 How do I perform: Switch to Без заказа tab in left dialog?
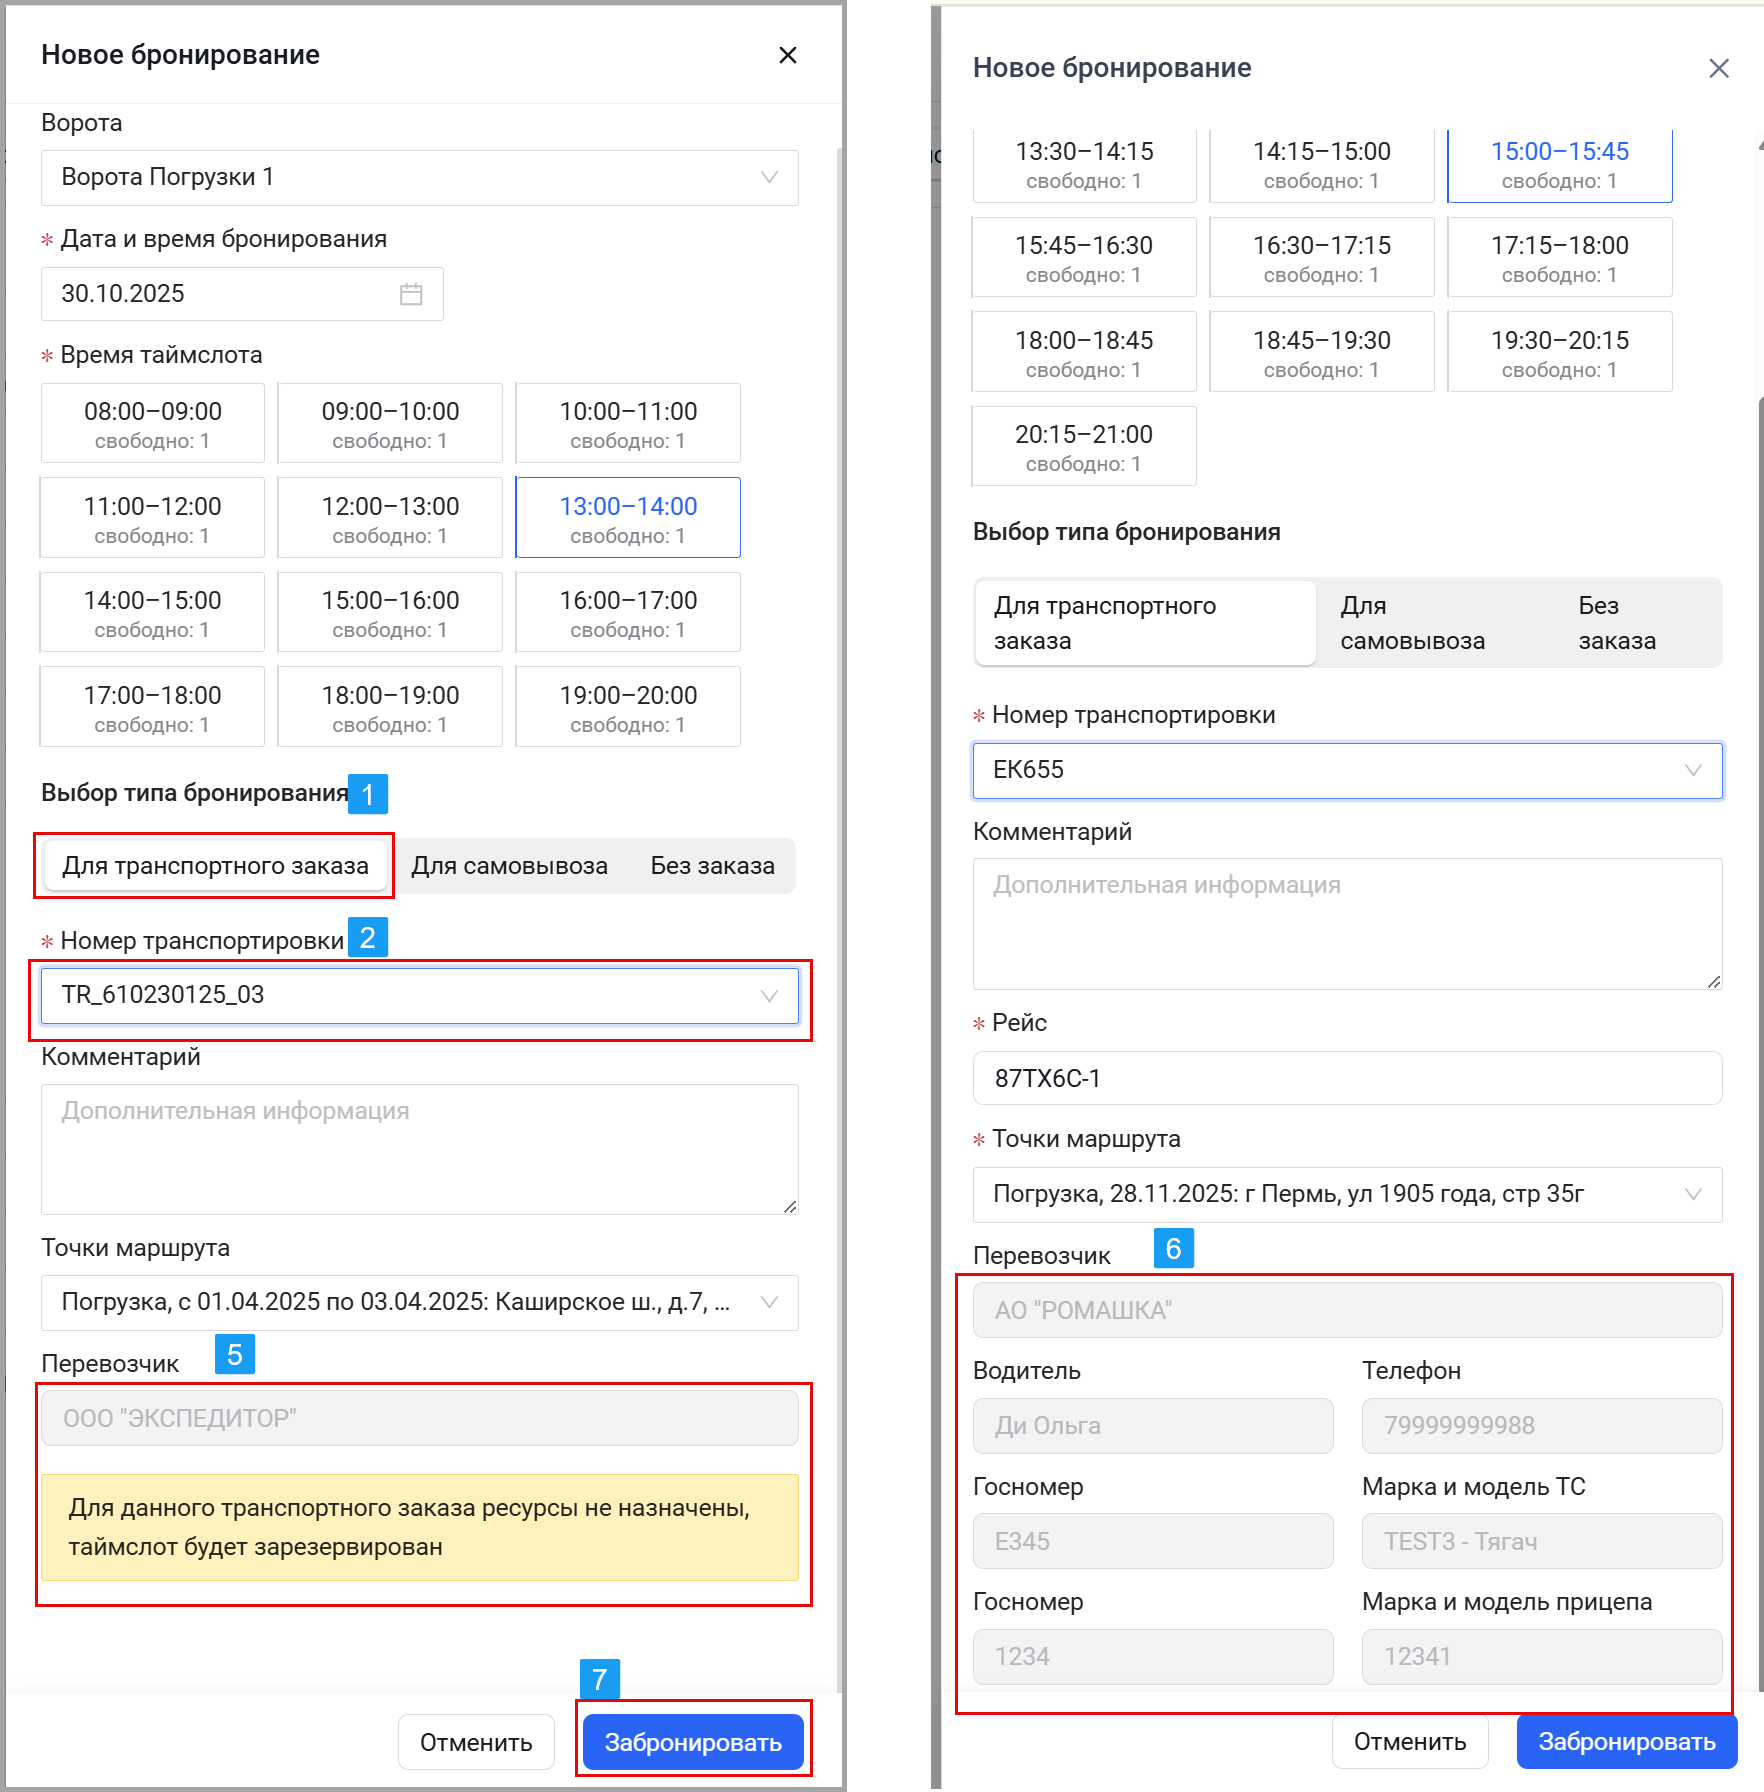point(712,866)
